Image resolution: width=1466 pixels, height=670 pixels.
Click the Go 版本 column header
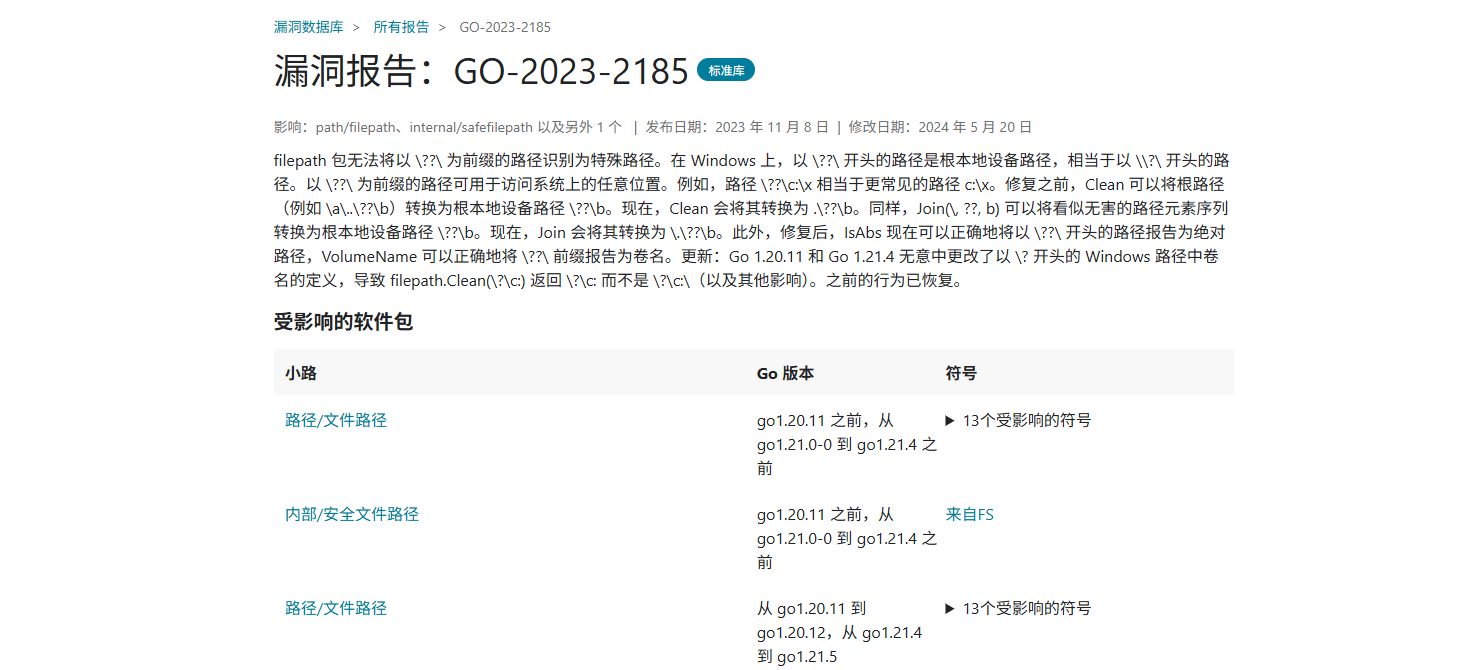(x=785, y=373)
